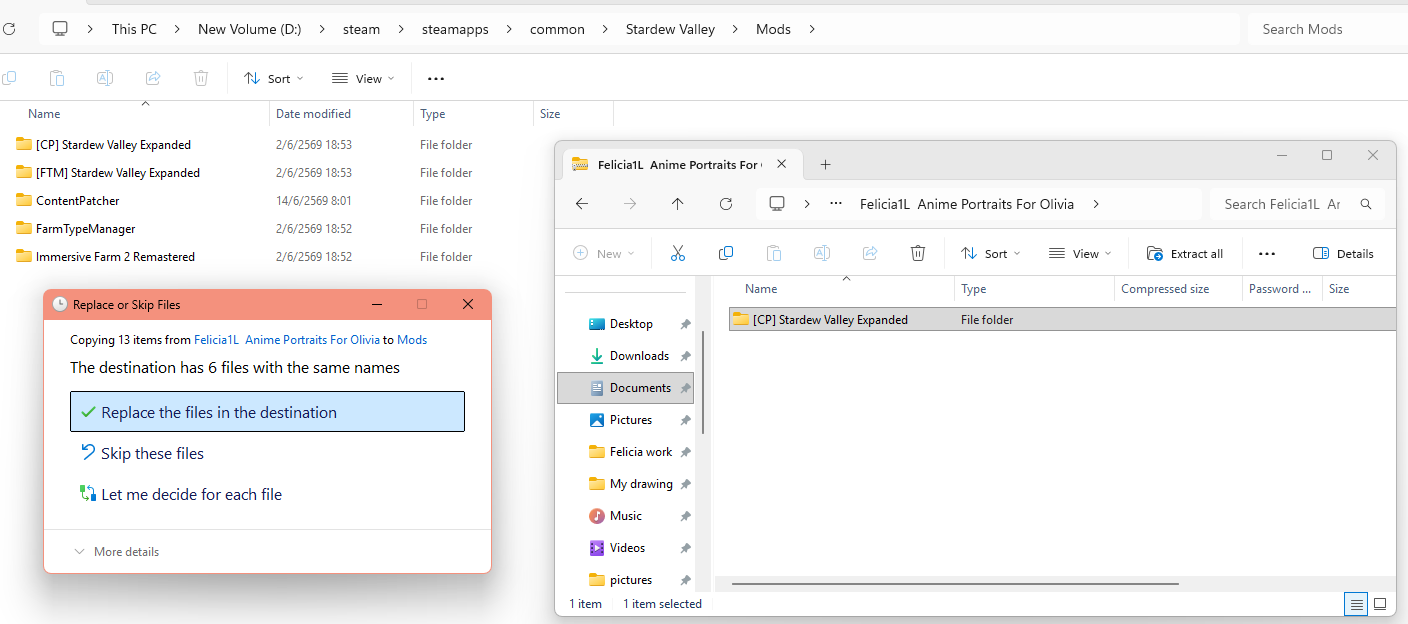Open View dropdown in Mods window
The width and height of the screenshot is (1408, 624).
coord(363,79)
